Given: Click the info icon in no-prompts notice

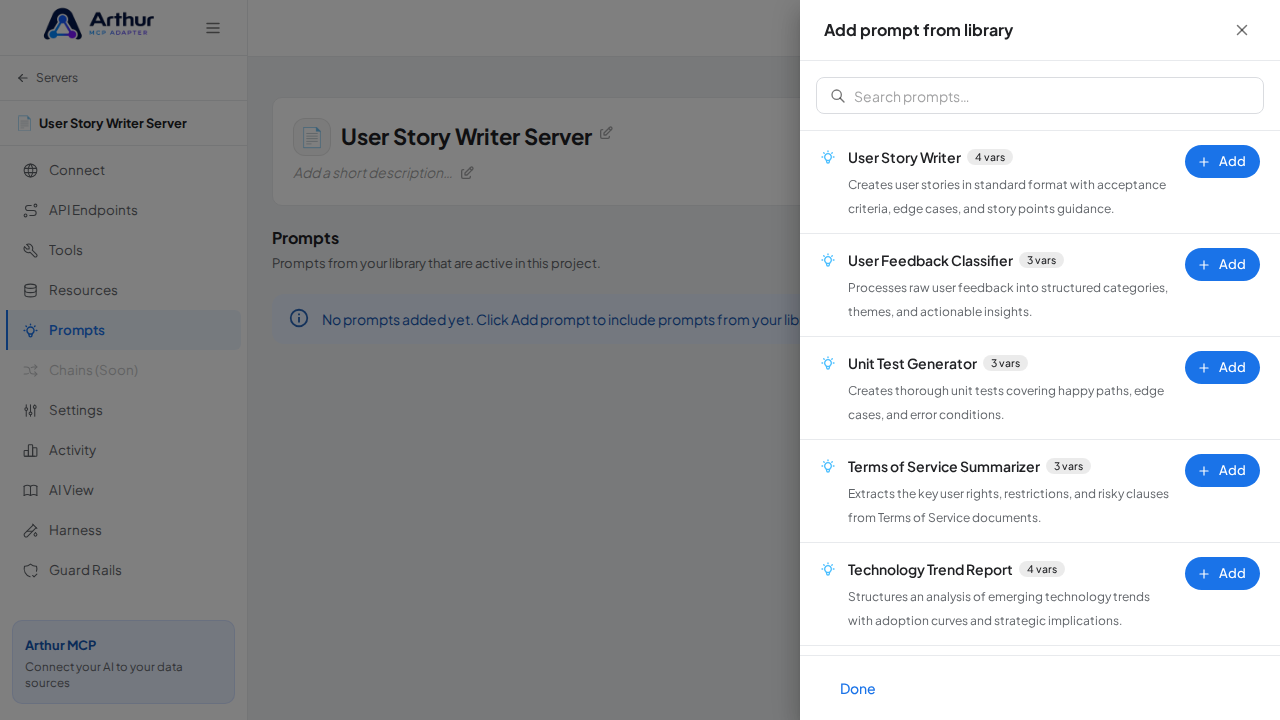Looking at the screenshot, I should click(299, 318).
